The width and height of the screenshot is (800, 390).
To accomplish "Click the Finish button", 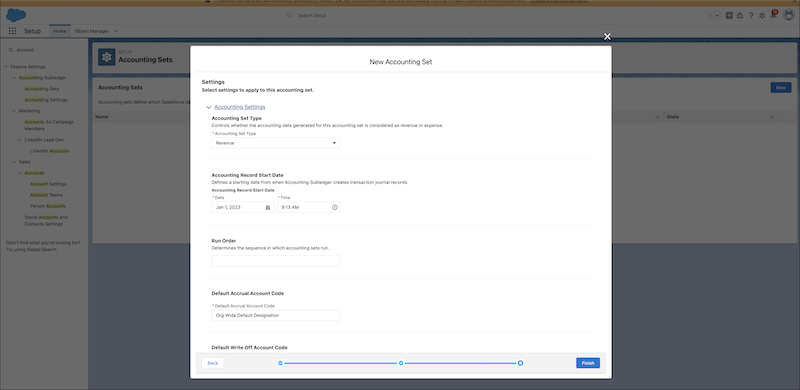I will [x=588, y=363].
